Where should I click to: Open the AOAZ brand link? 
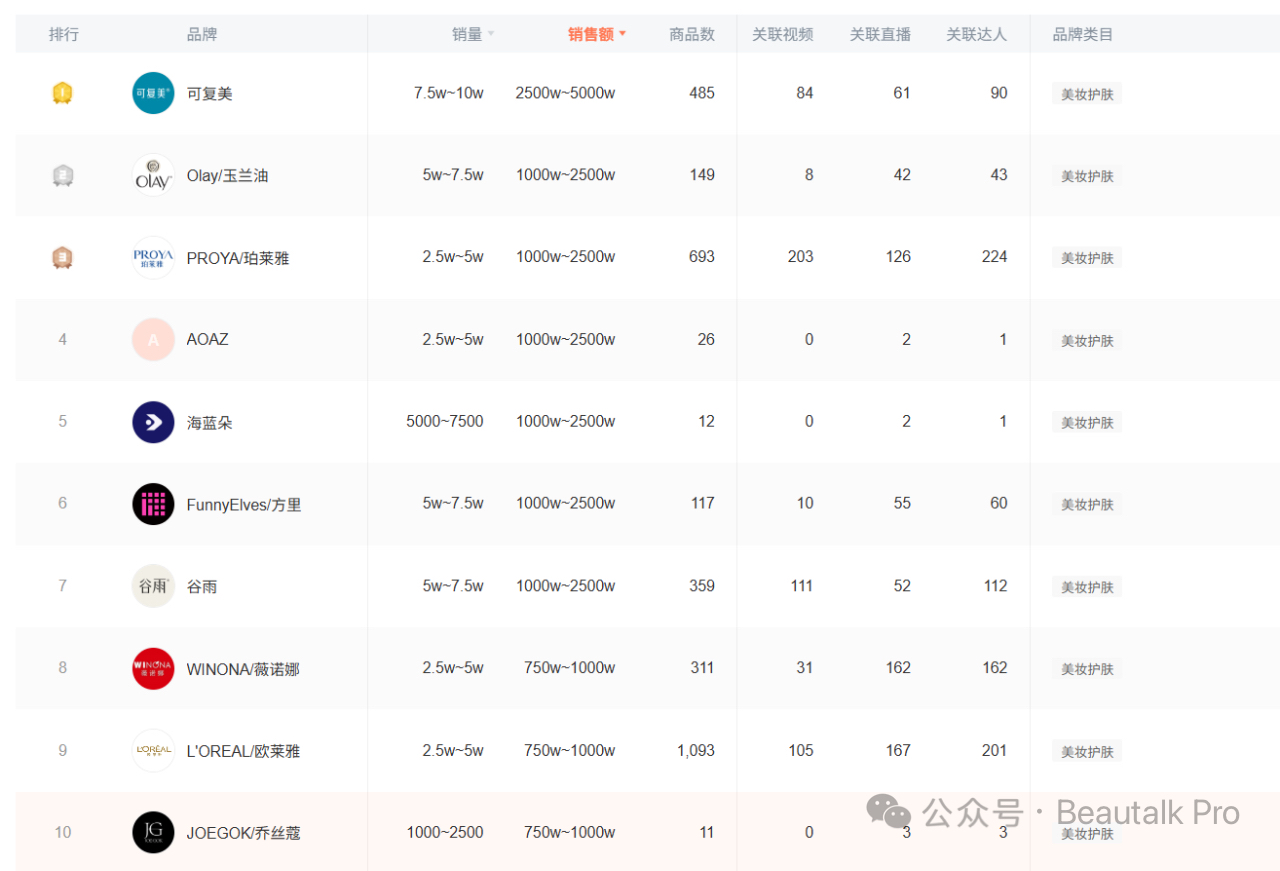(208, 339)
